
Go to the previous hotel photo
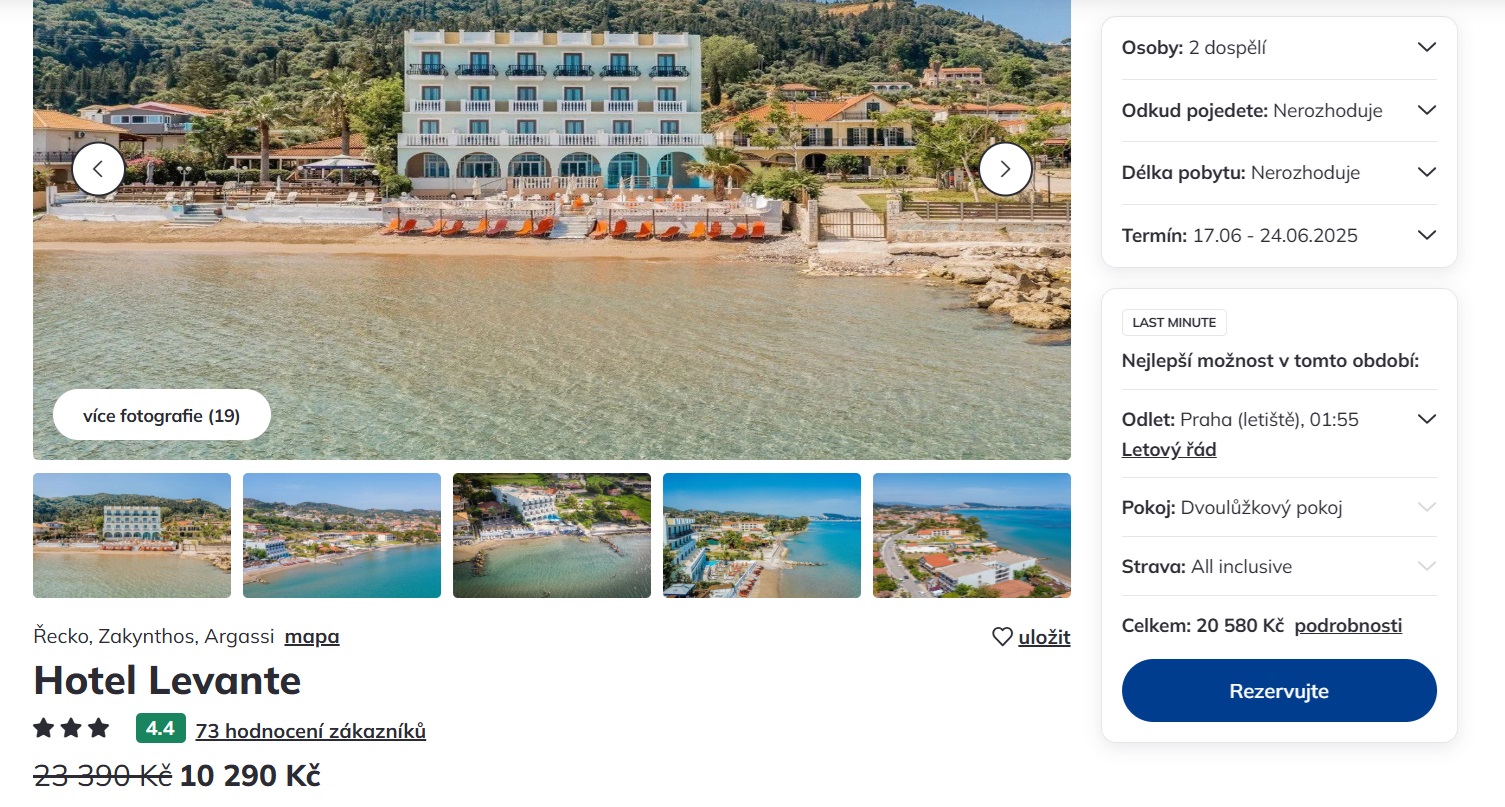coord(98,169)
